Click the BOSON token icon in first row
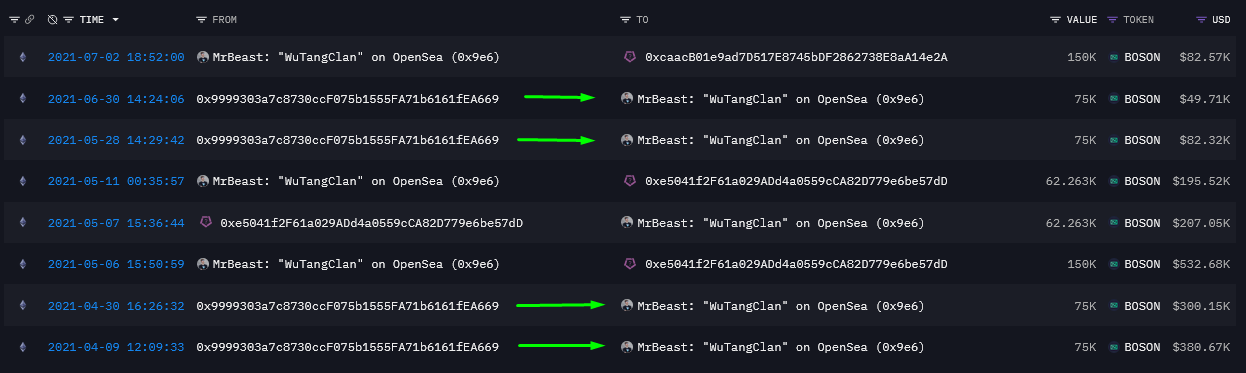 pyautogui.click(x=1113, y=58)
